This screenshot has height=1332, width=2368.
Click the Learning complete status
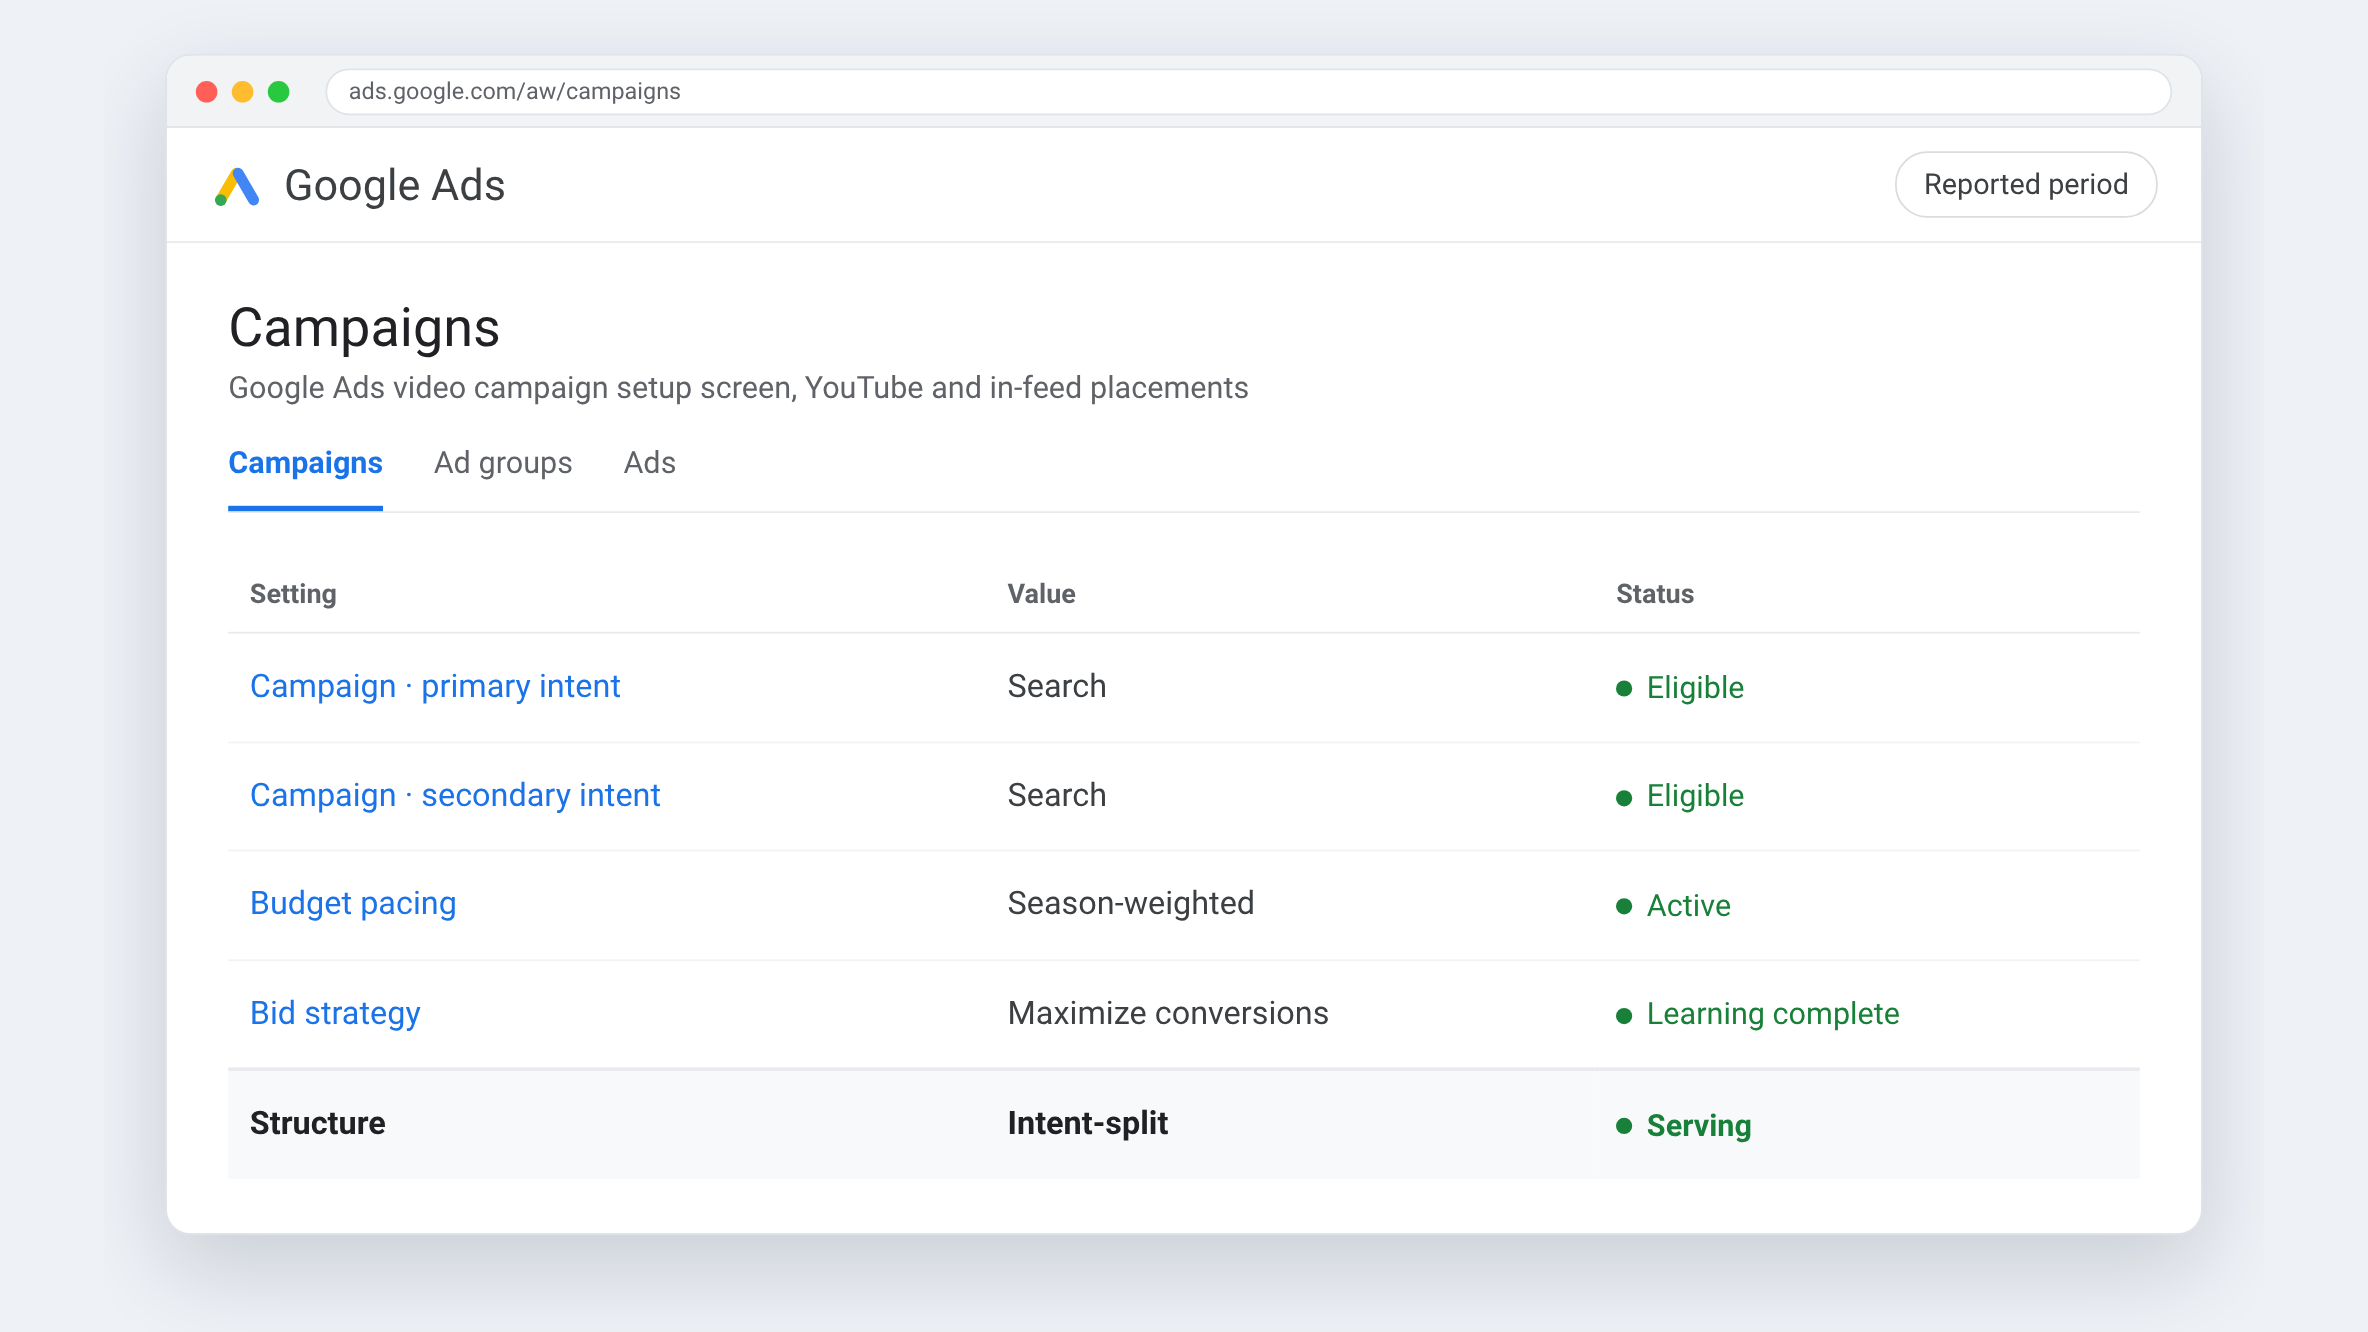(x=1757, y=1015)
